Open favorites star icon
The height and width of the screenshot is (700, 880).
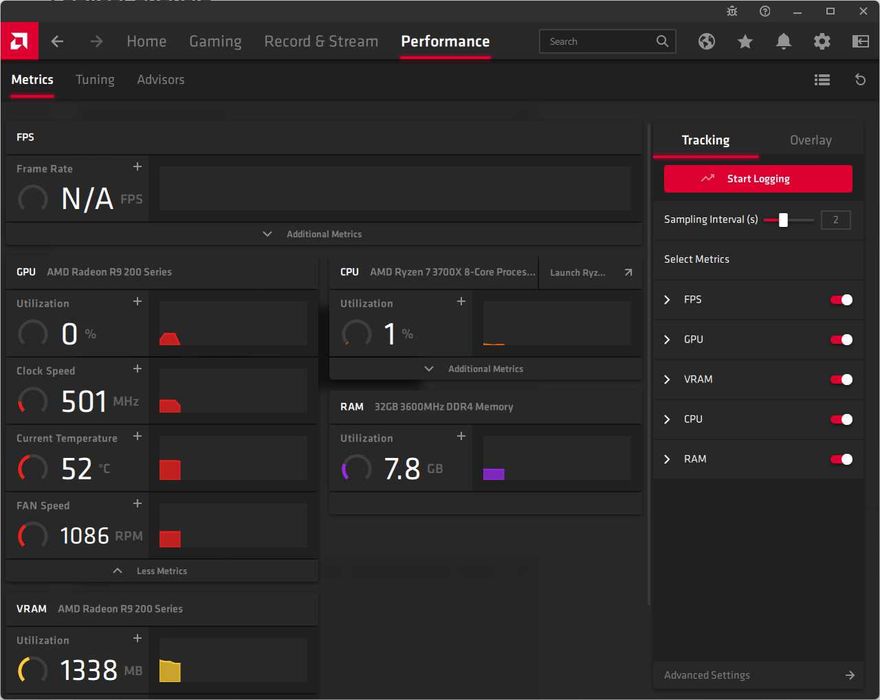point(745,42)
